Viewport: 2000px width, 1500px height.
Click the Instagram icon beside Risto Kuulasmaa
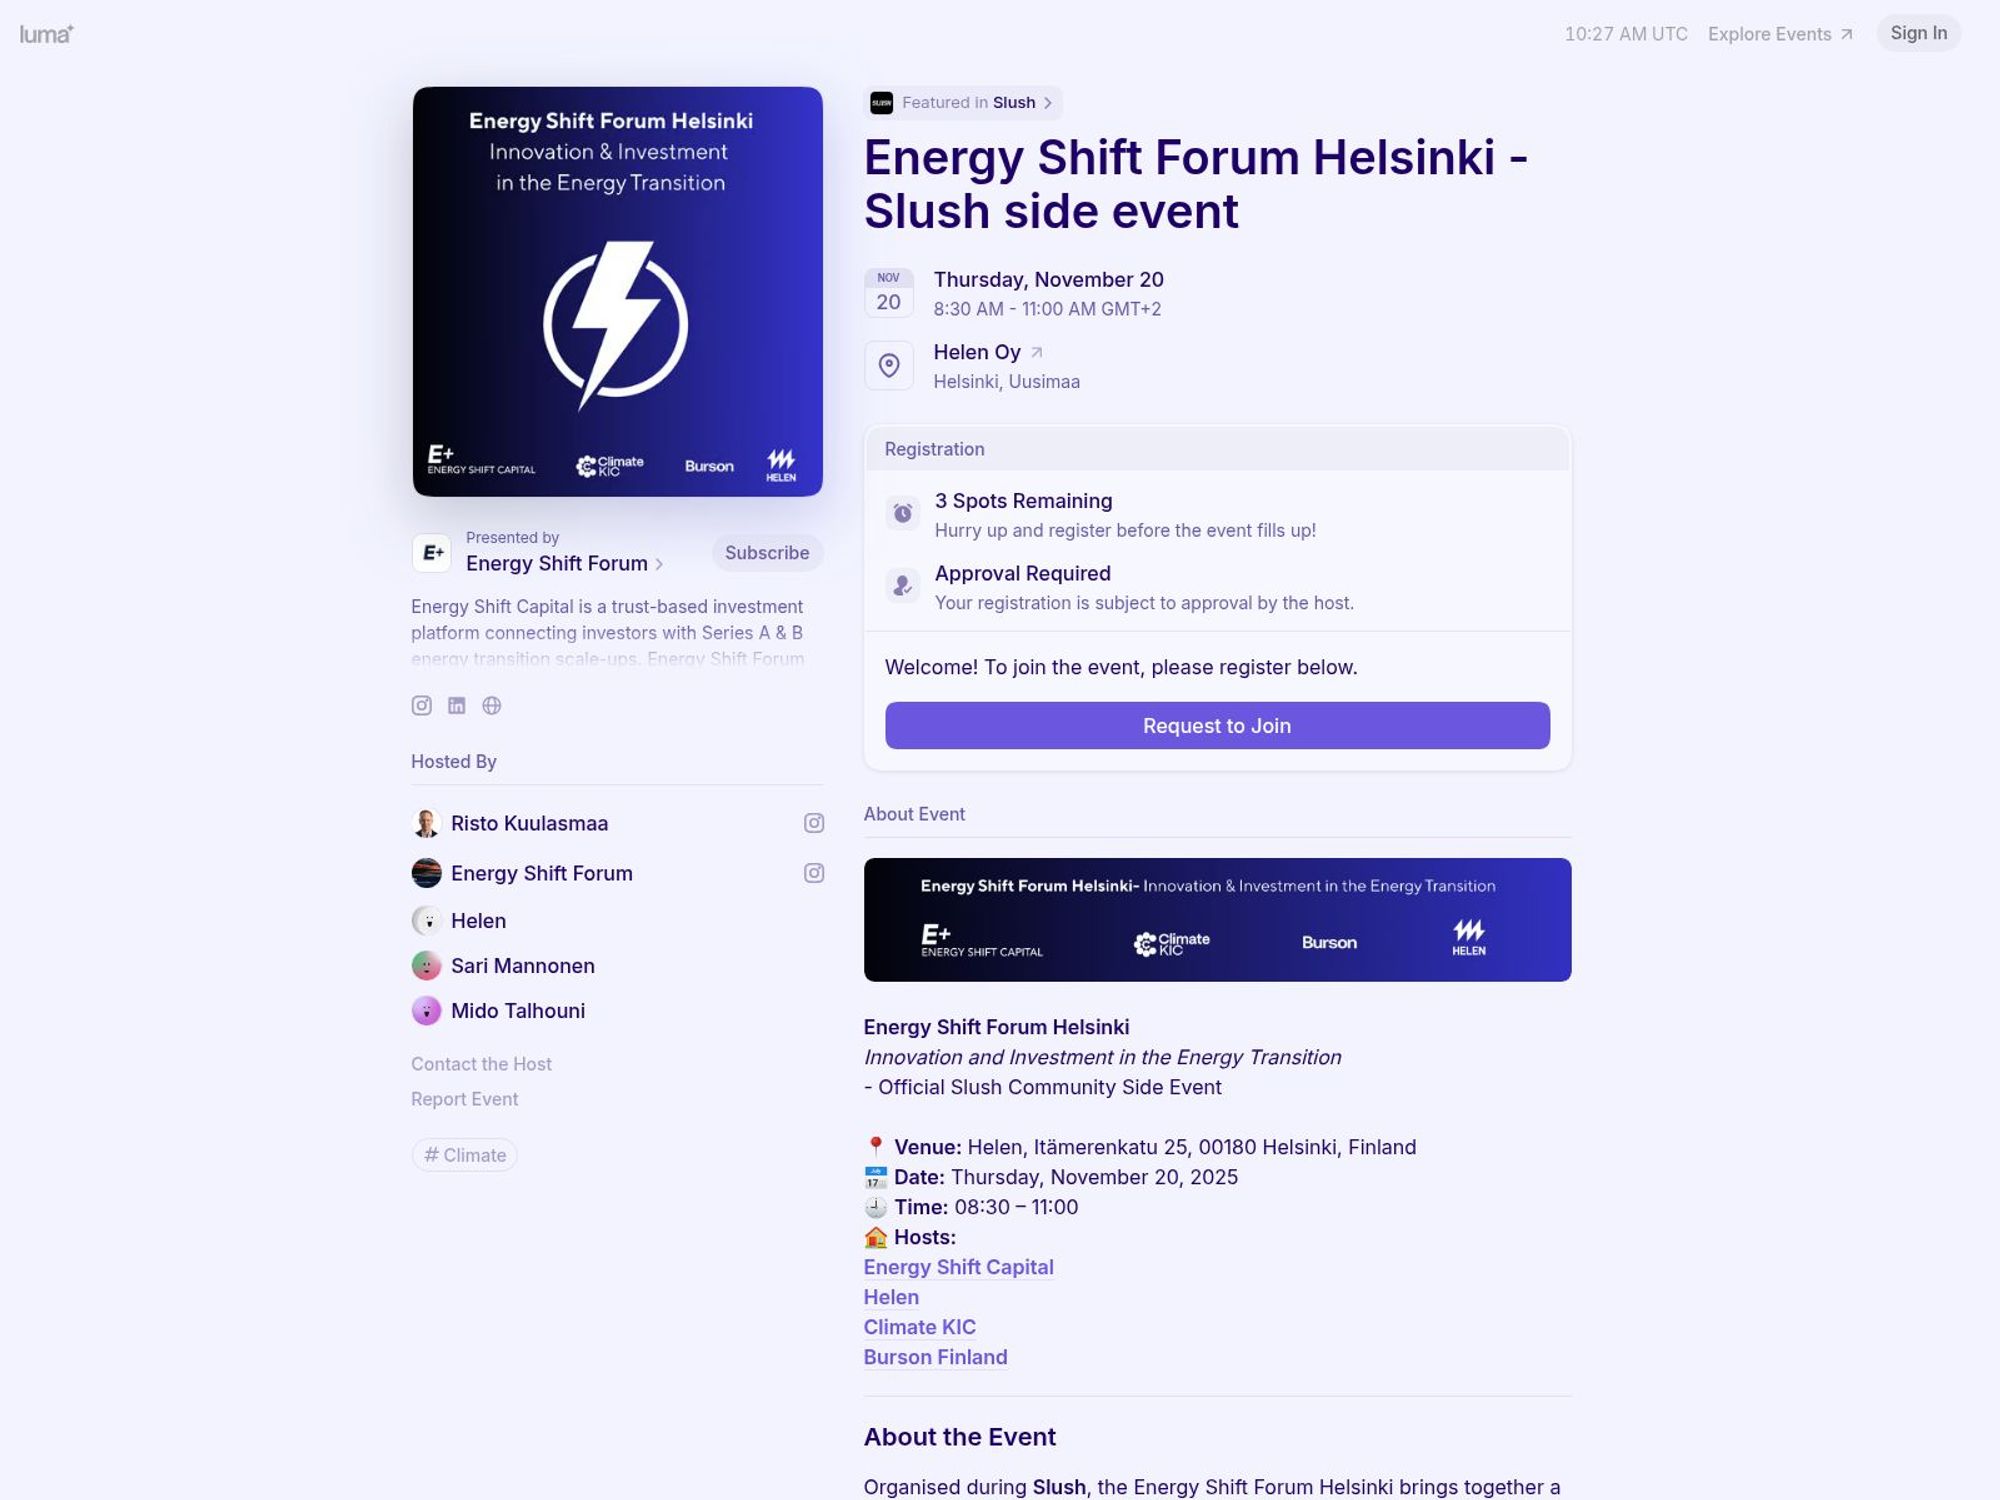(813, 822)
